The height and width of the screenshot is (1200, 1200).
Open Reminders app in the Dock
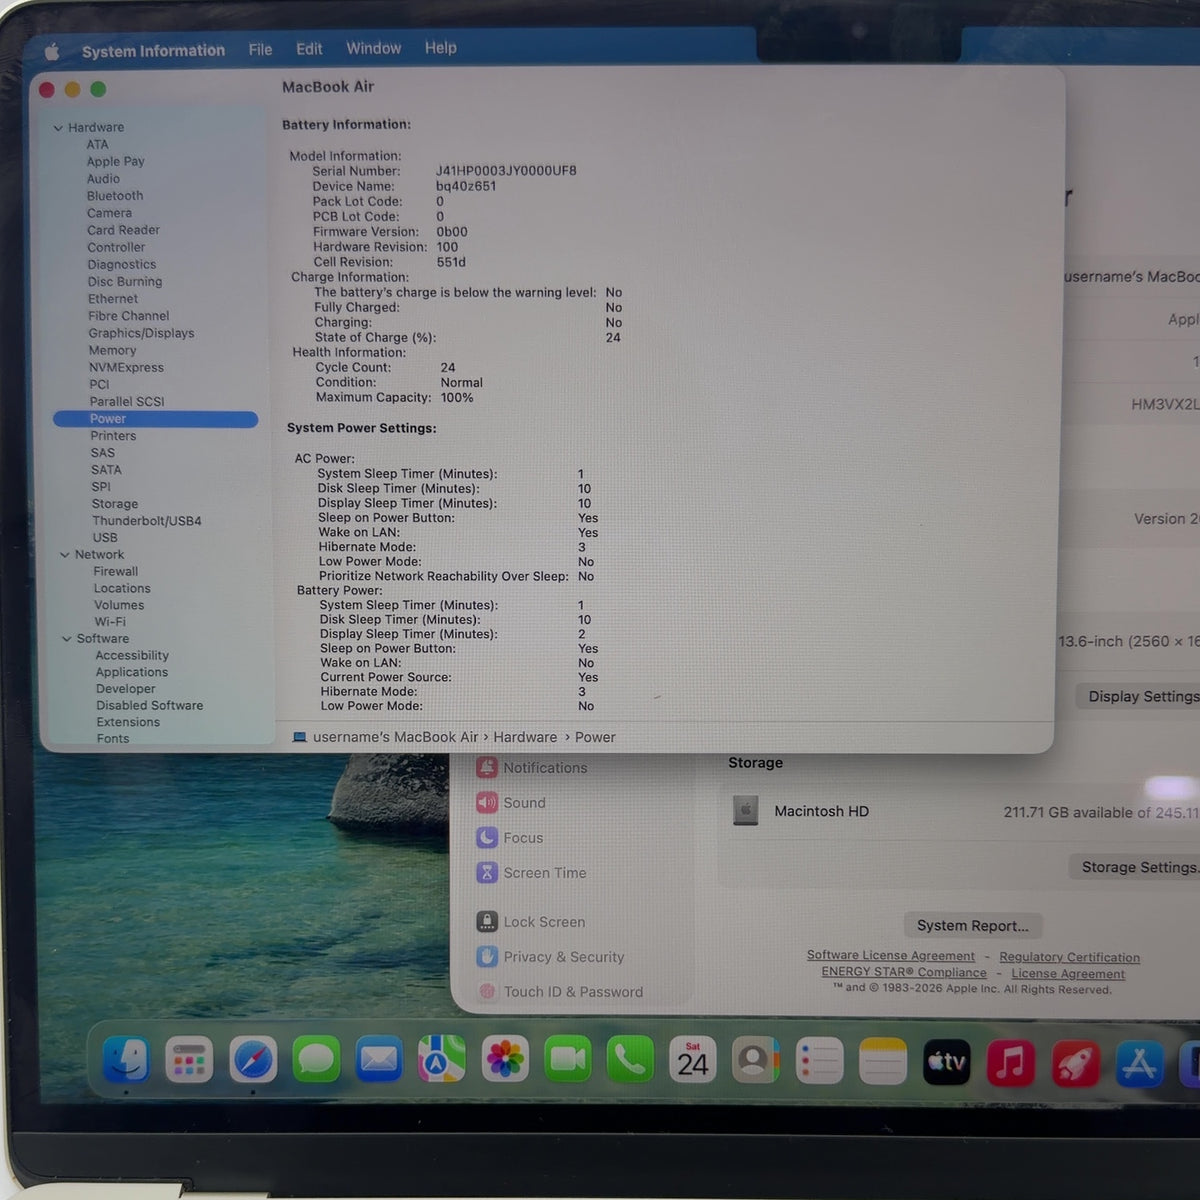[819, 1061]
